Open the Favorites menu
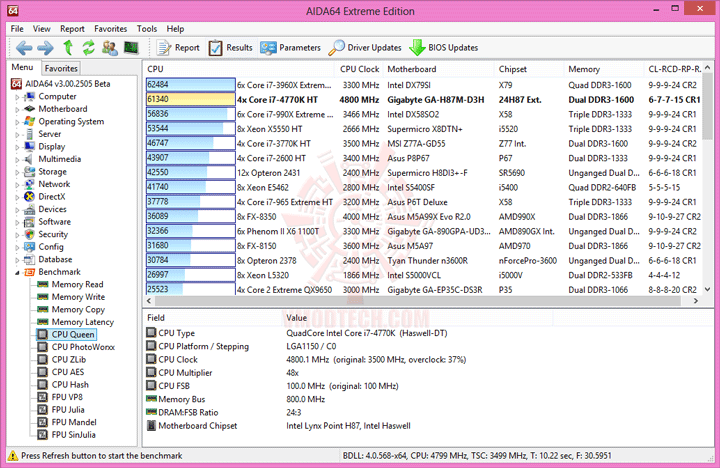The height and width of the screenshot is (468, 720). point(110,28)
